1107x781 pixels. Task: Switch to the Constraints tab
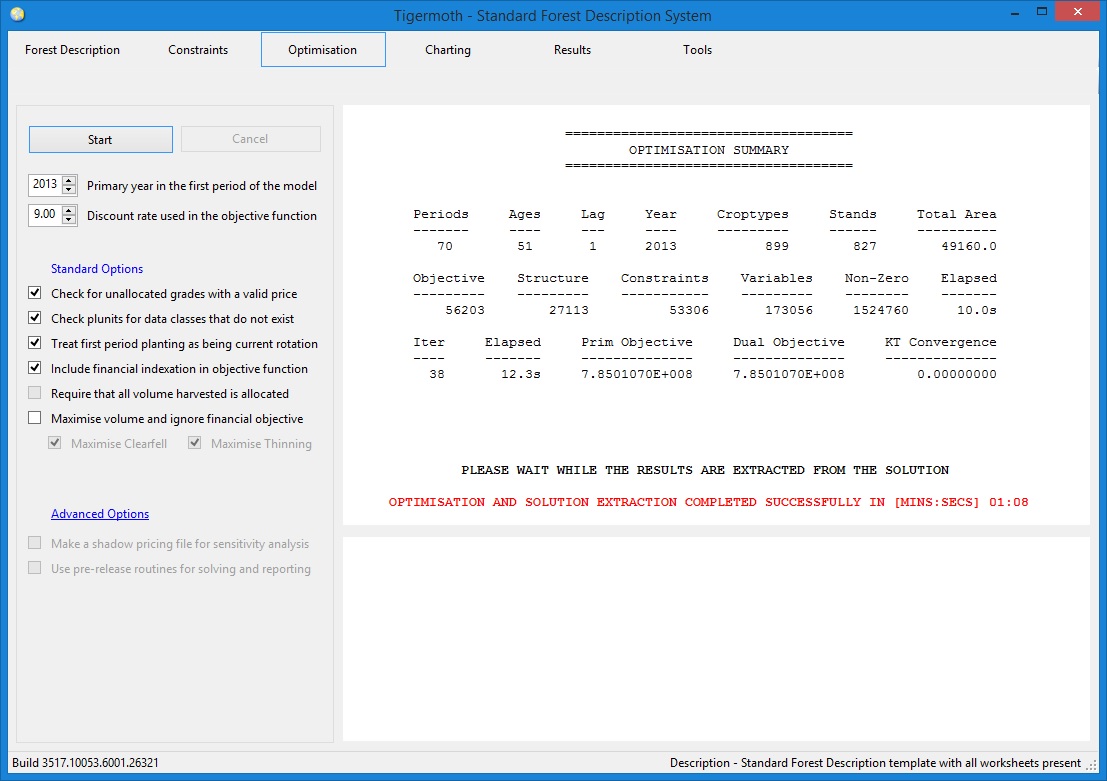tap(198, 49)
